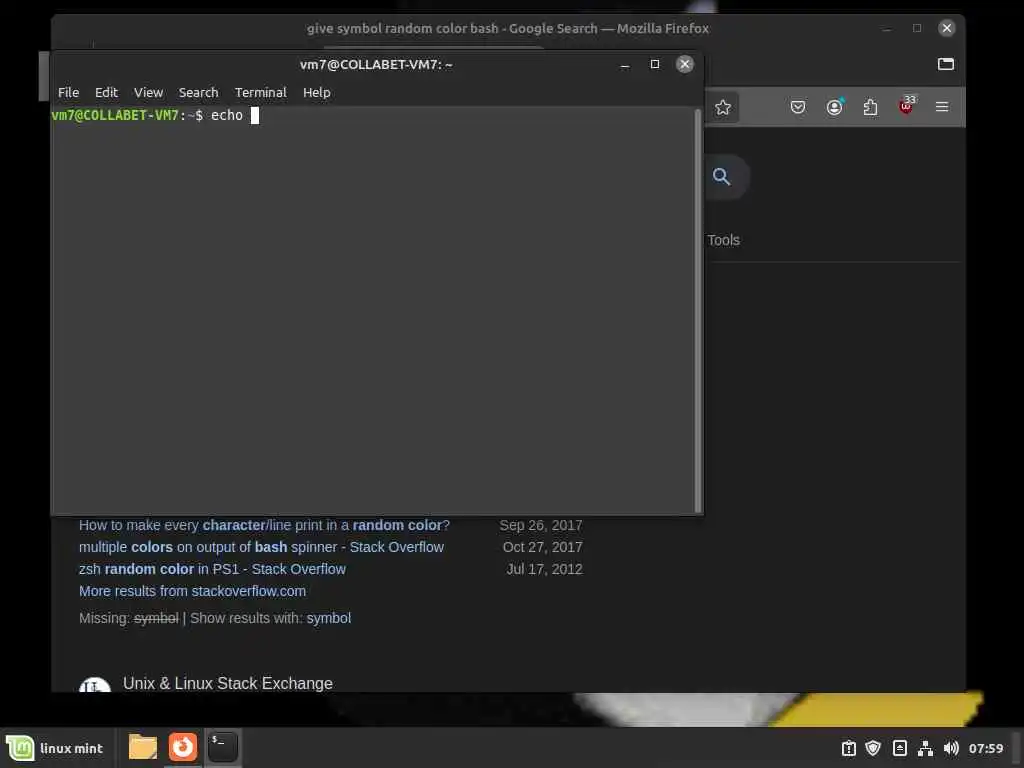Open update manager shield tray icon
The height and width of the screenshot is (768, 1024).
[x=873, y=748]
